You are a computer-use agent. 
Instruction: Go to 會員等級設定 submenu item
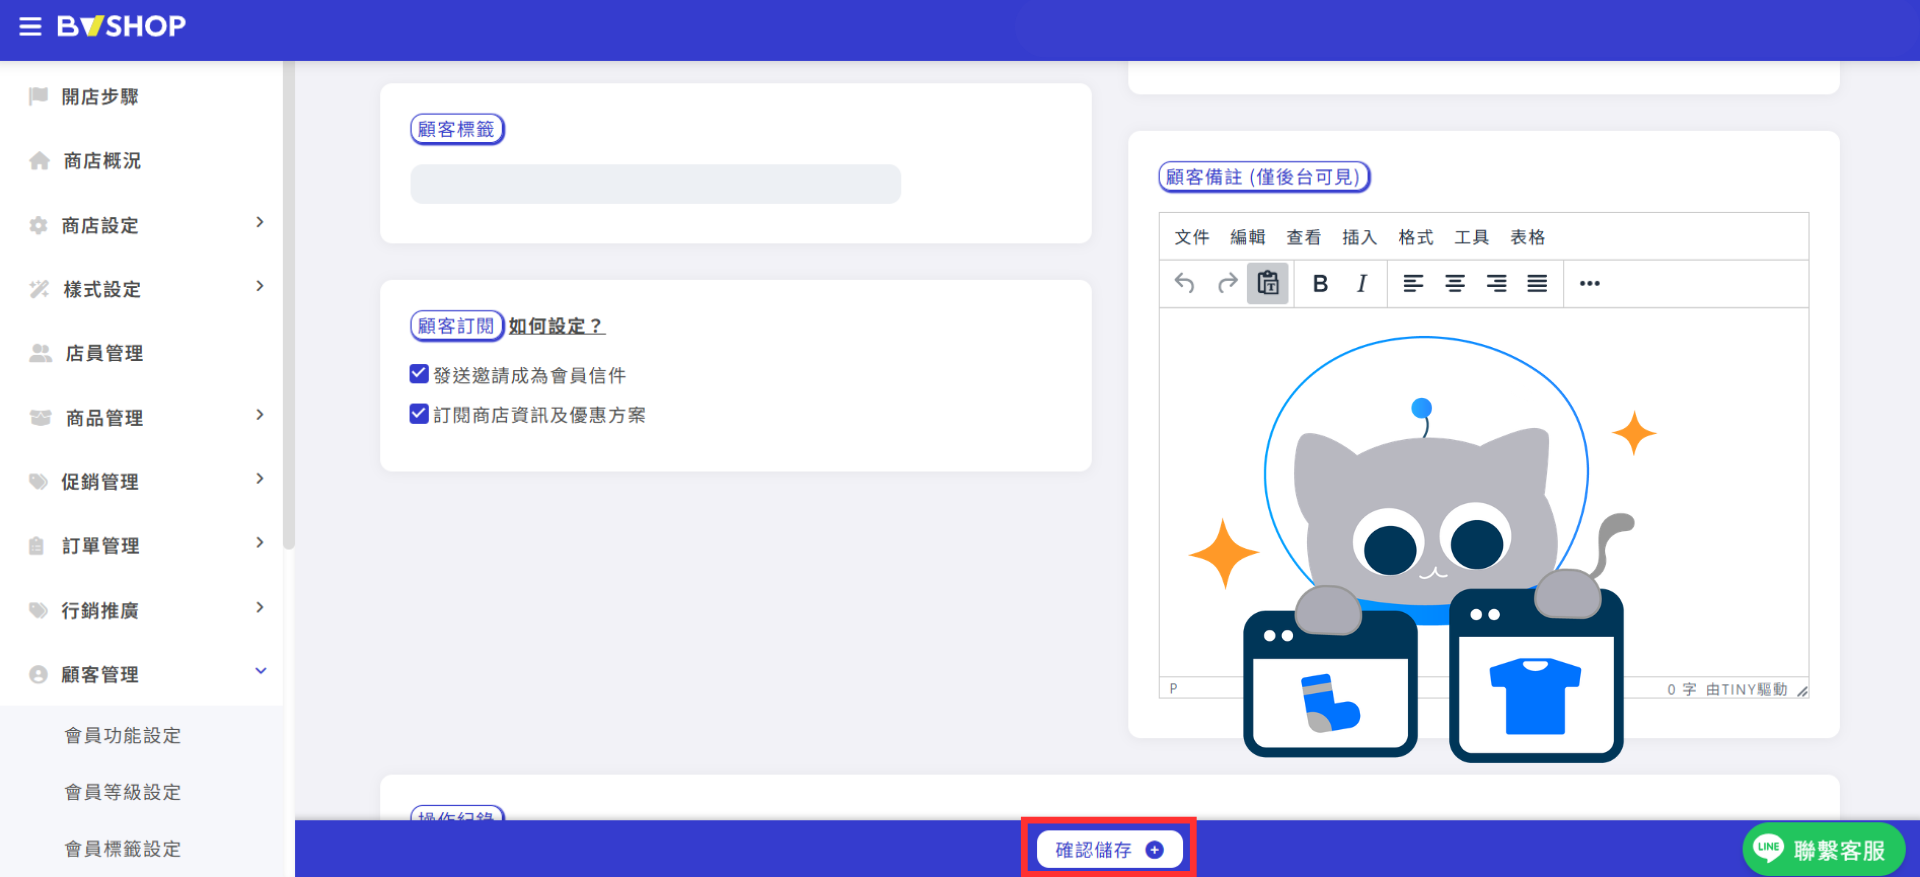click(x=123, y=792)
